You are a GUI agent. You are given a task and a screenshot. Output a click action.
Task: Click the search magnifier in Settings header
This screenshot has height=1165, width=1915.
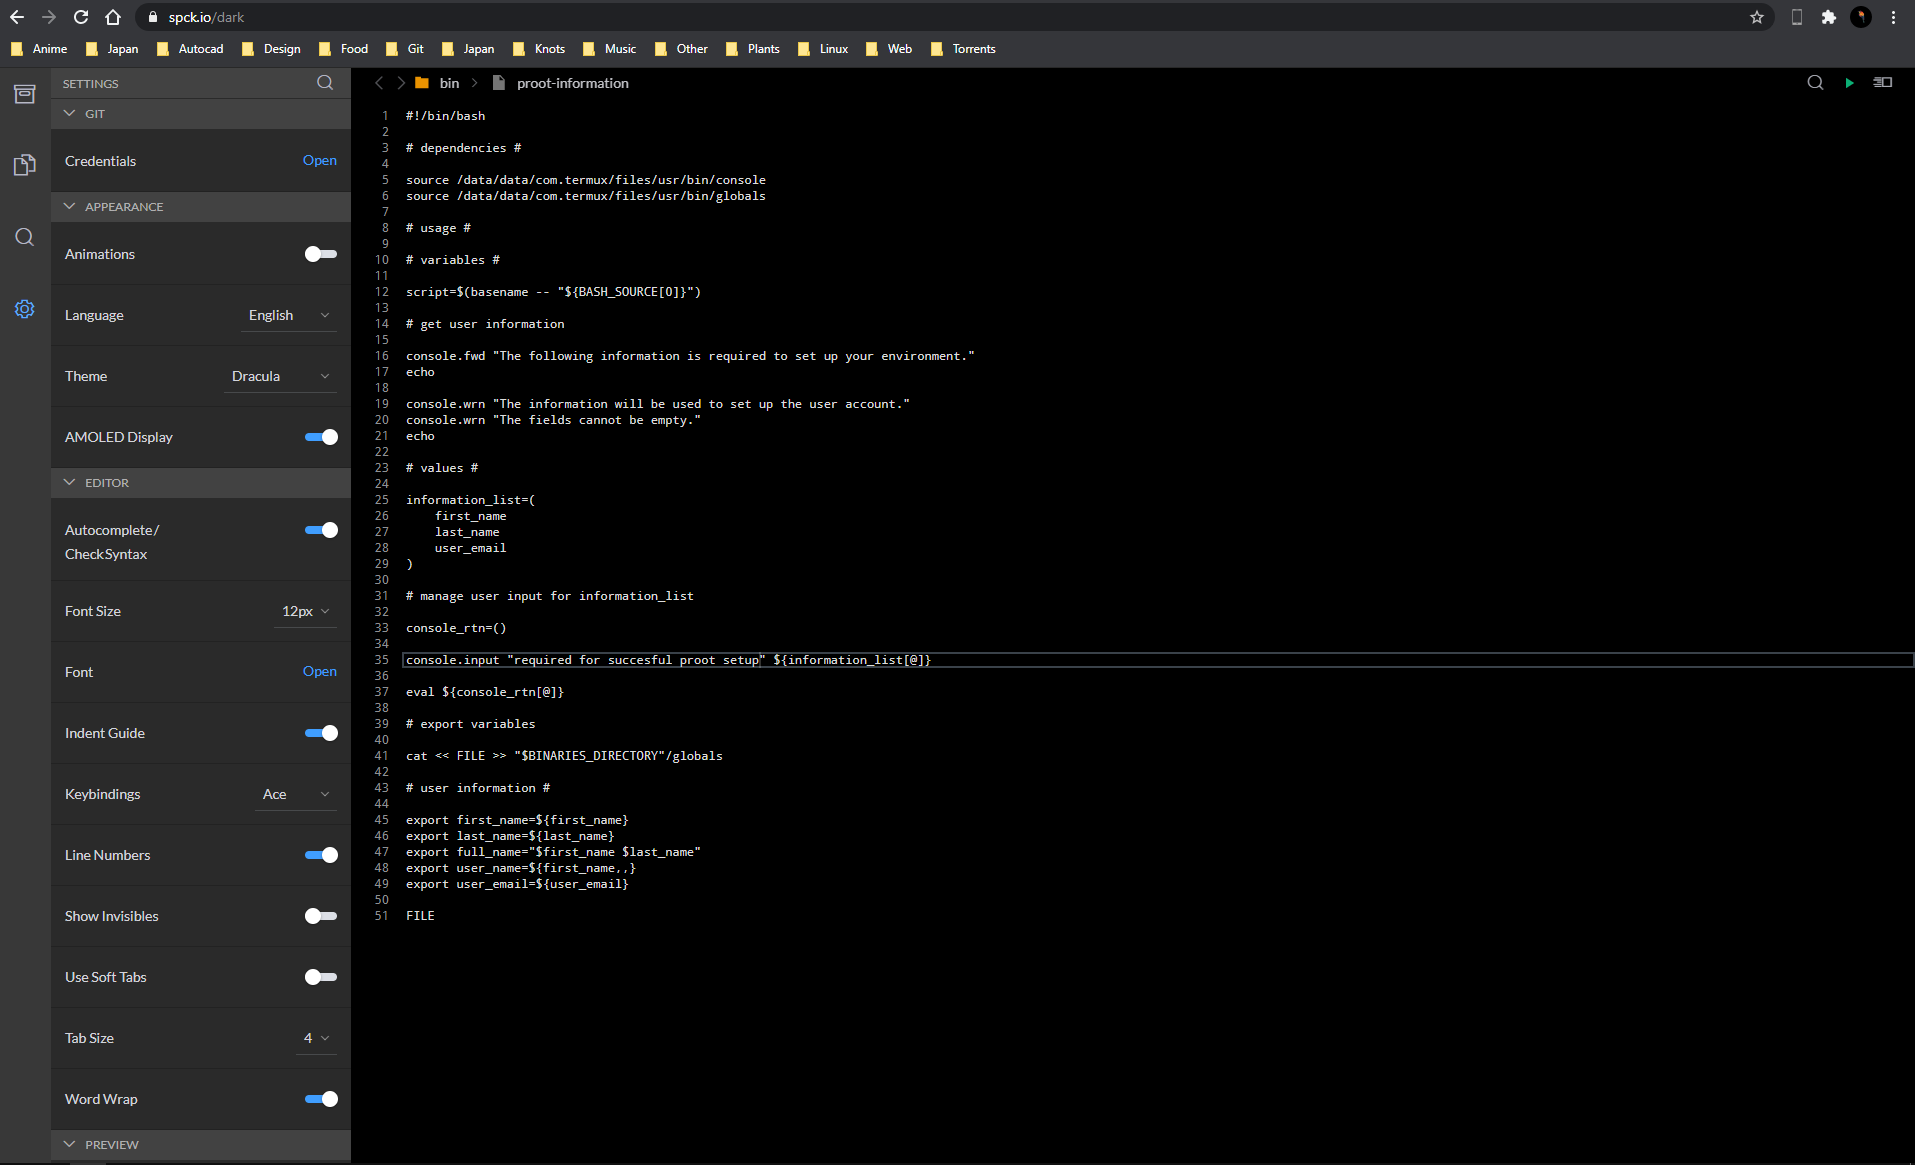tap(324, 83)
